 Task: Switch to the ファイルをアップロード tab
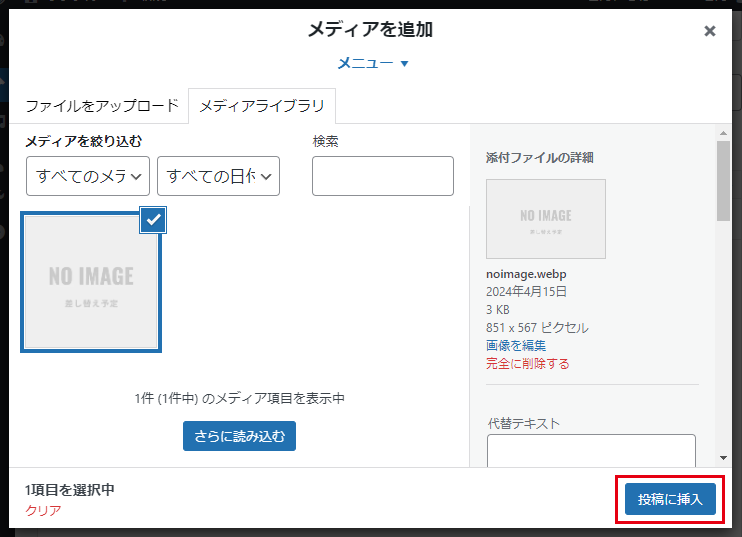(x=102, y=105)
